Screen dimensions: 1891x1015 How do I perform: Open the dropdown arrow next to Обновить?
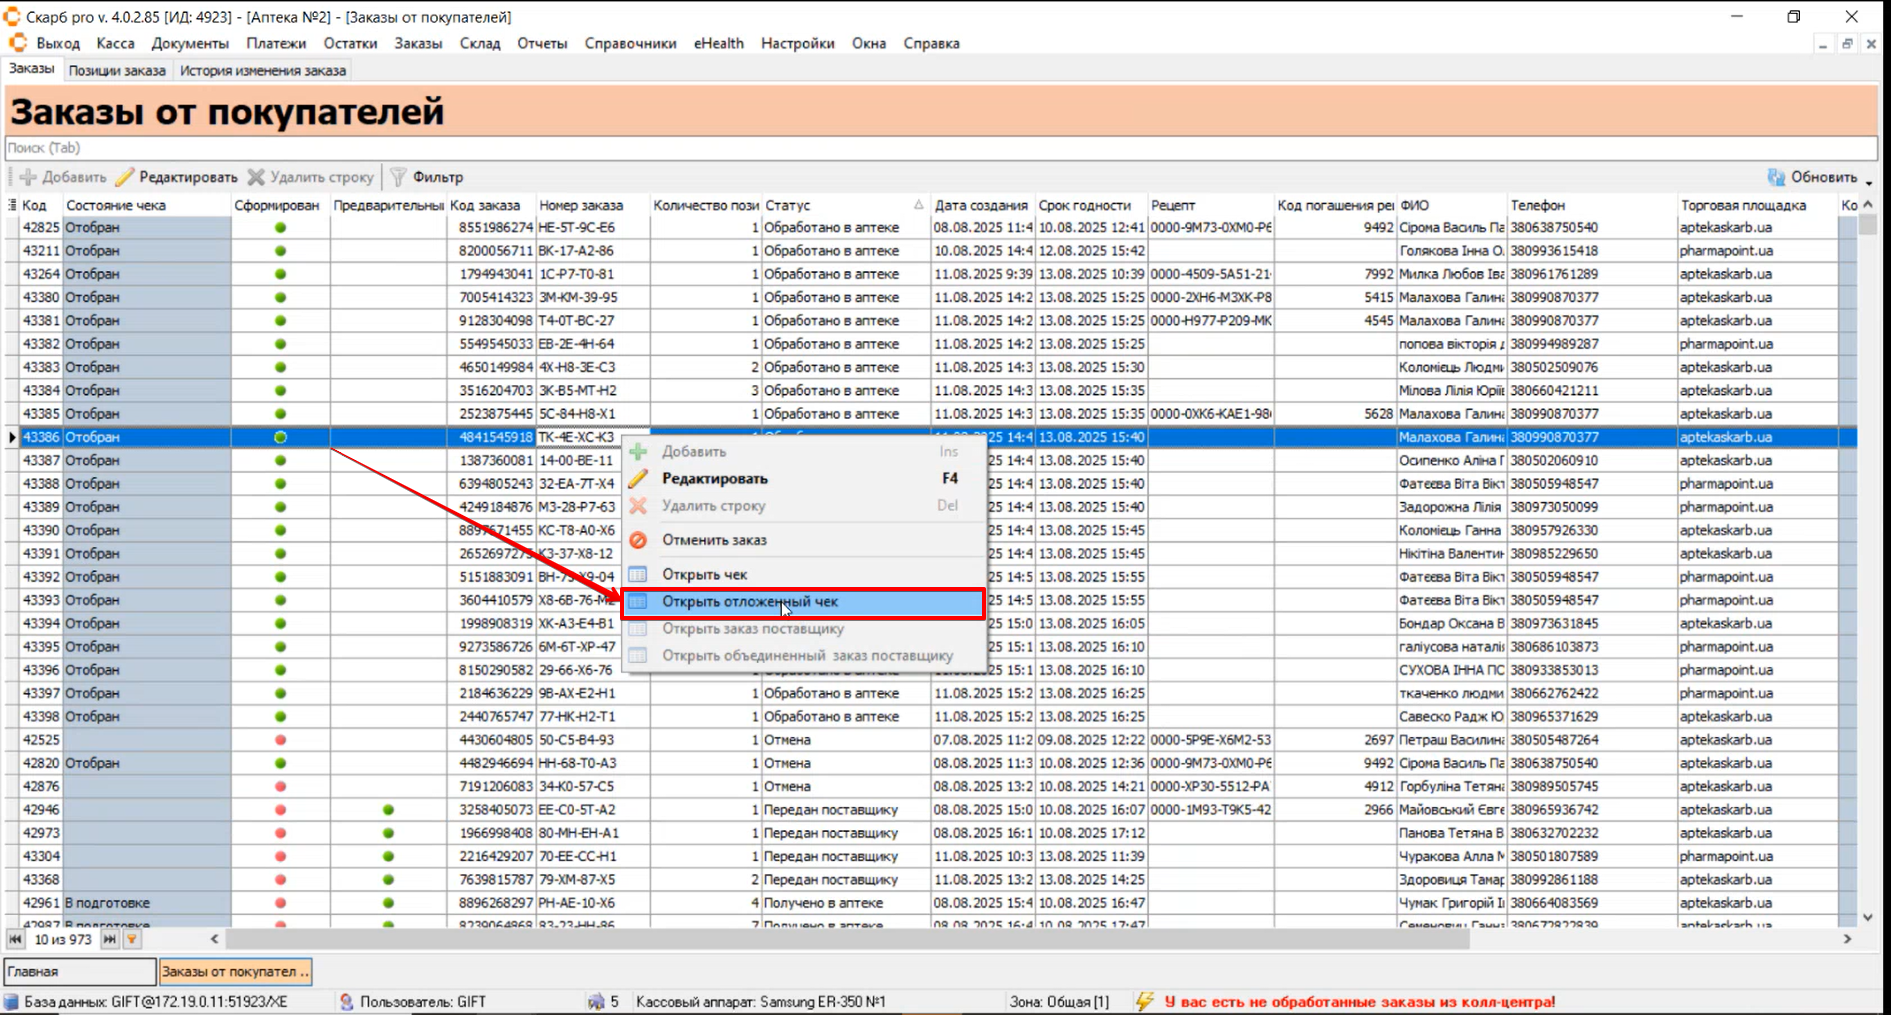tap(1869, 181)
